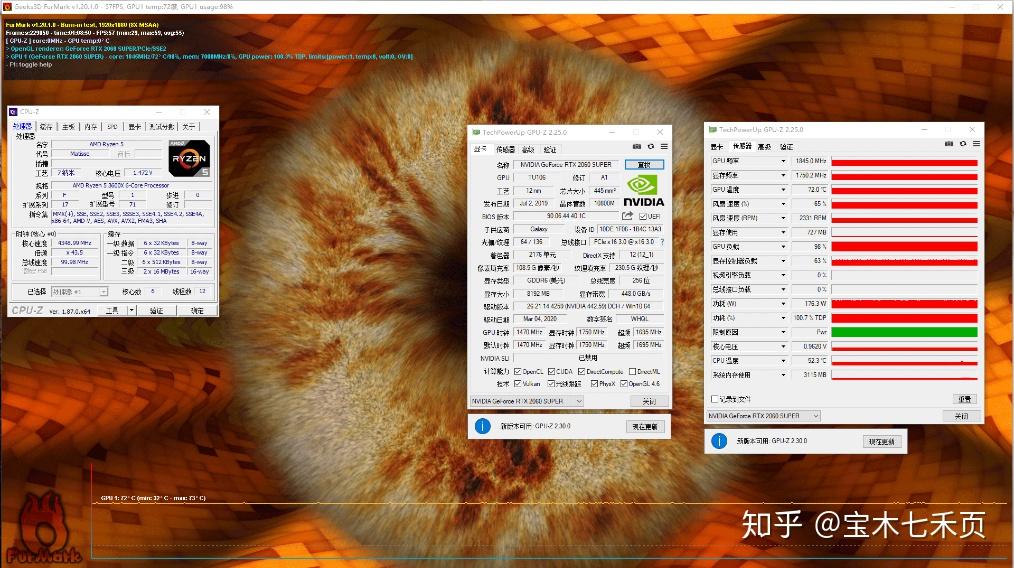Open GPU temperature sensor dropdown arrow
The image size is (1014, 568).
(783, 190)
